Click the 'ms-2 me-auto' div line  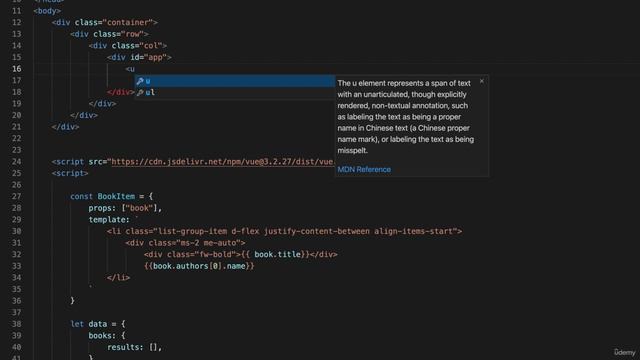coord(185,243)
